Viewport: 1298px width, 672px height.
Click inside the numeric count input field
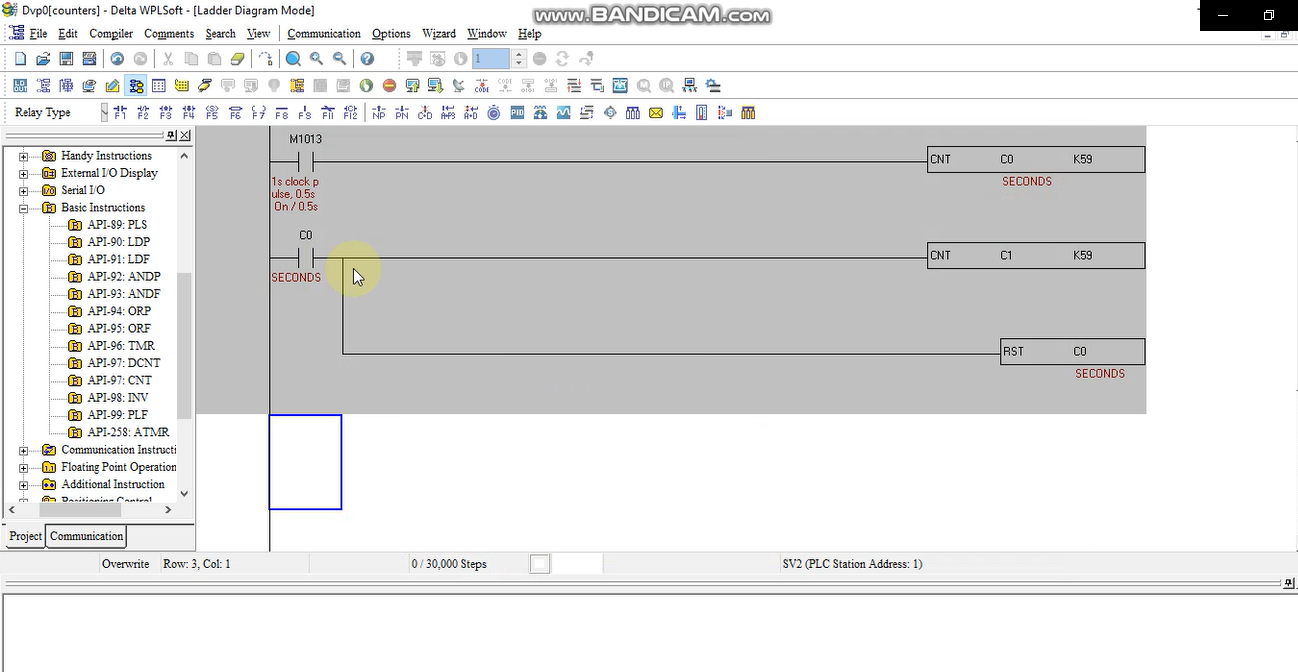click(490, 58)
